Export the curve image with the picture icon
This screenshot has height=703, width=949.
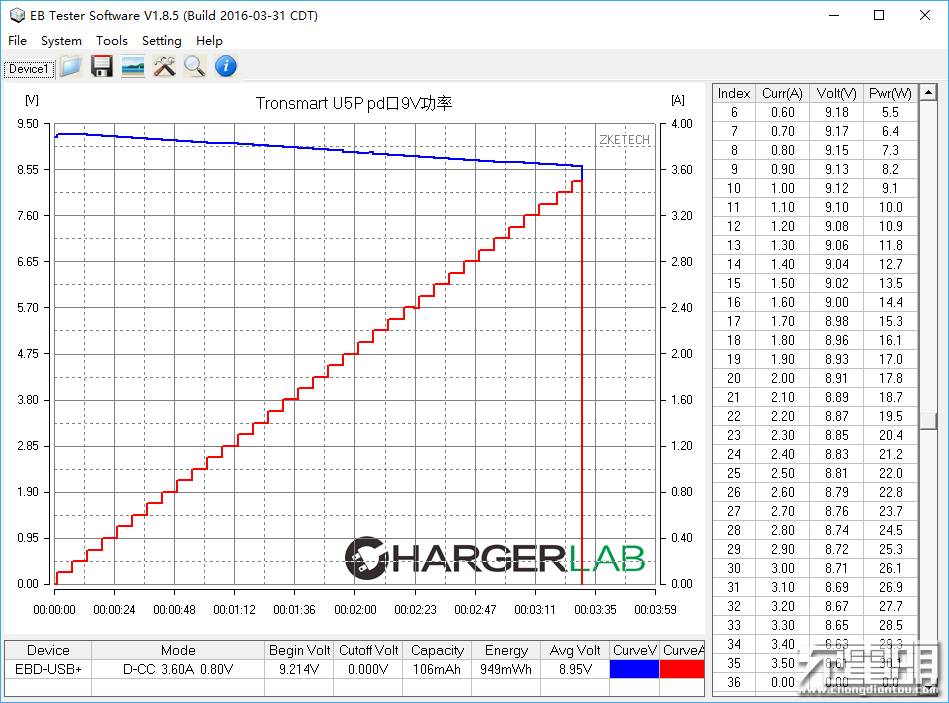tap(133, 66)
